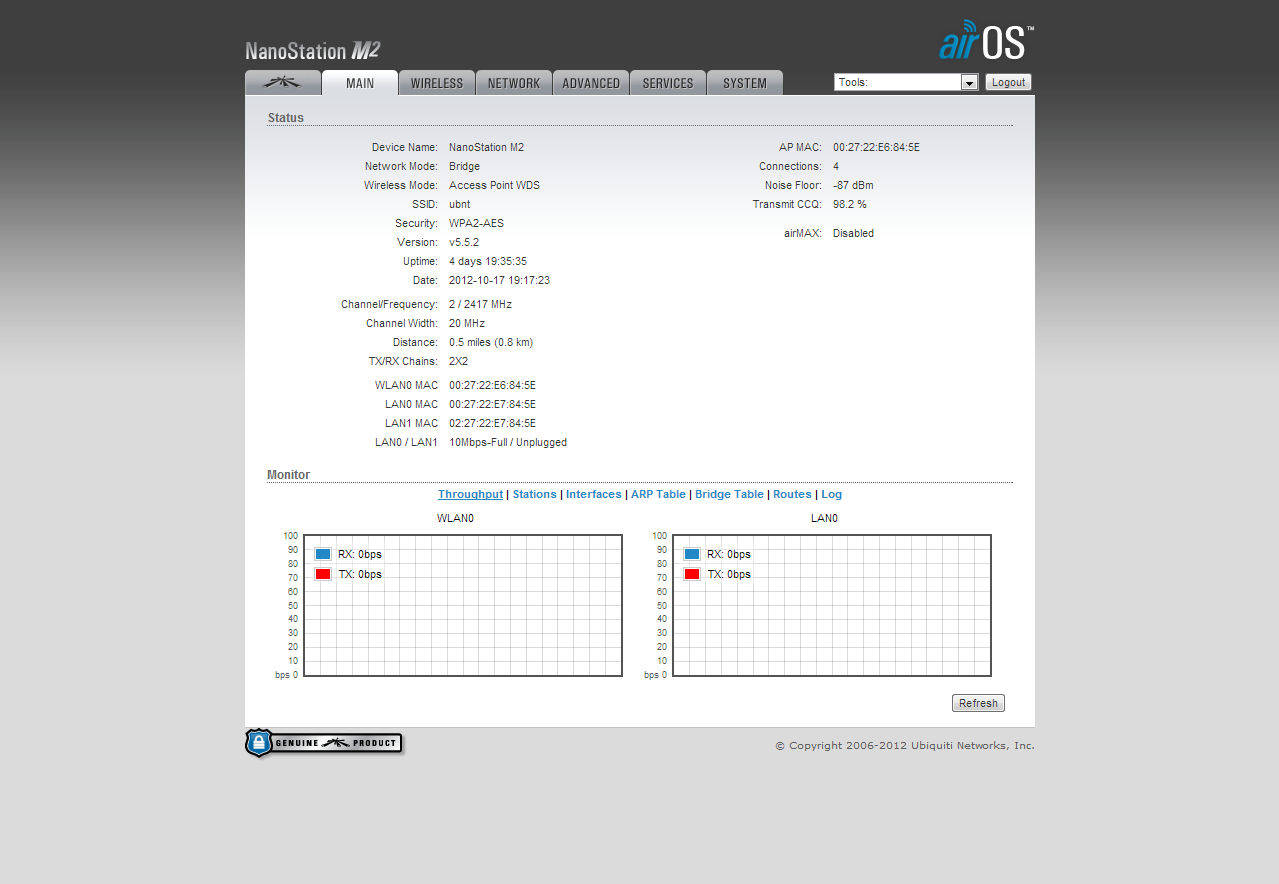Screen dimensions: 1279x884
Task: Open the SERVICES tab
Action: (x=668, y=83)
